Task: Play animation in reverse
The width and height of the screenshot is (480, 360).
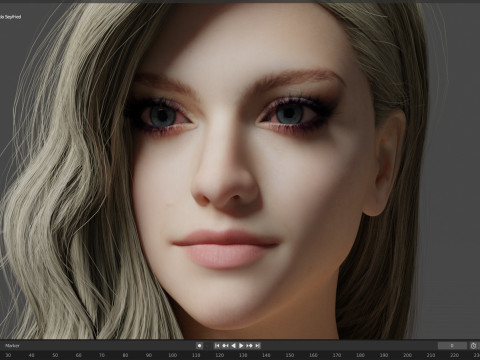Action: pos(233,346)
